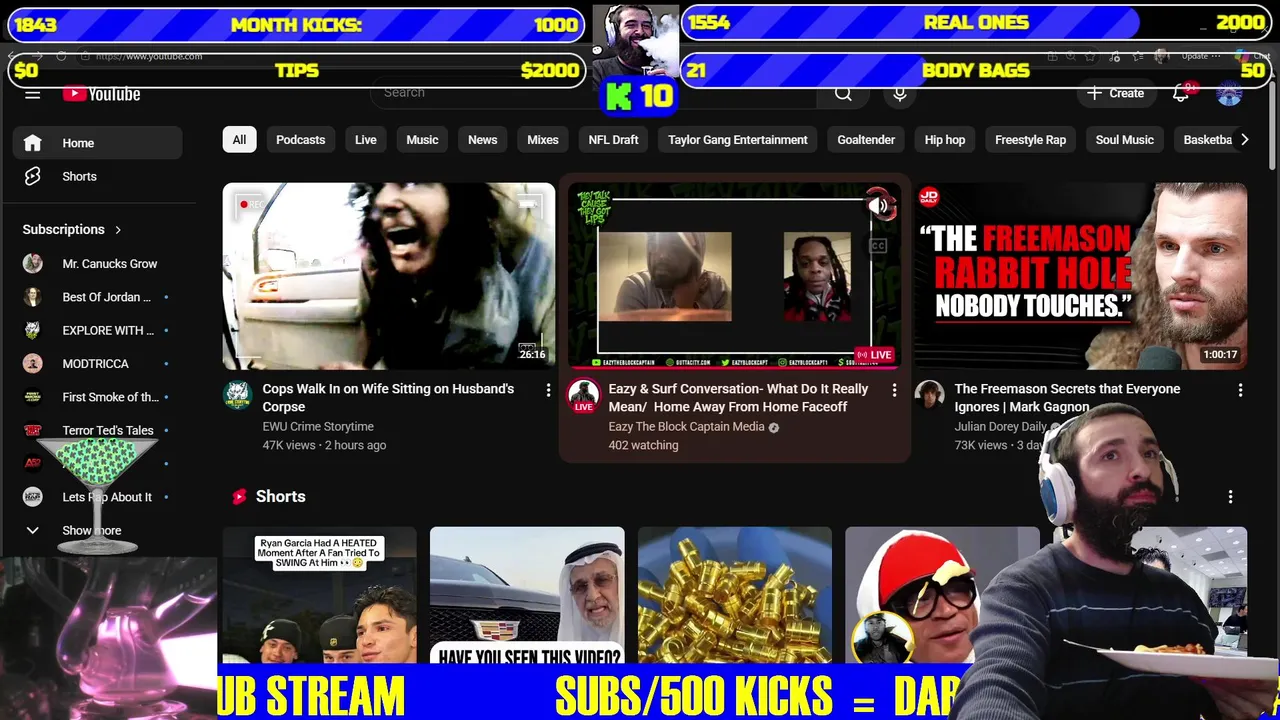Image resolution: width=1280 pixels, height=720 pixels.
Task: Expand the Subscriptions section arrow
Action: (x=118, y=230)
